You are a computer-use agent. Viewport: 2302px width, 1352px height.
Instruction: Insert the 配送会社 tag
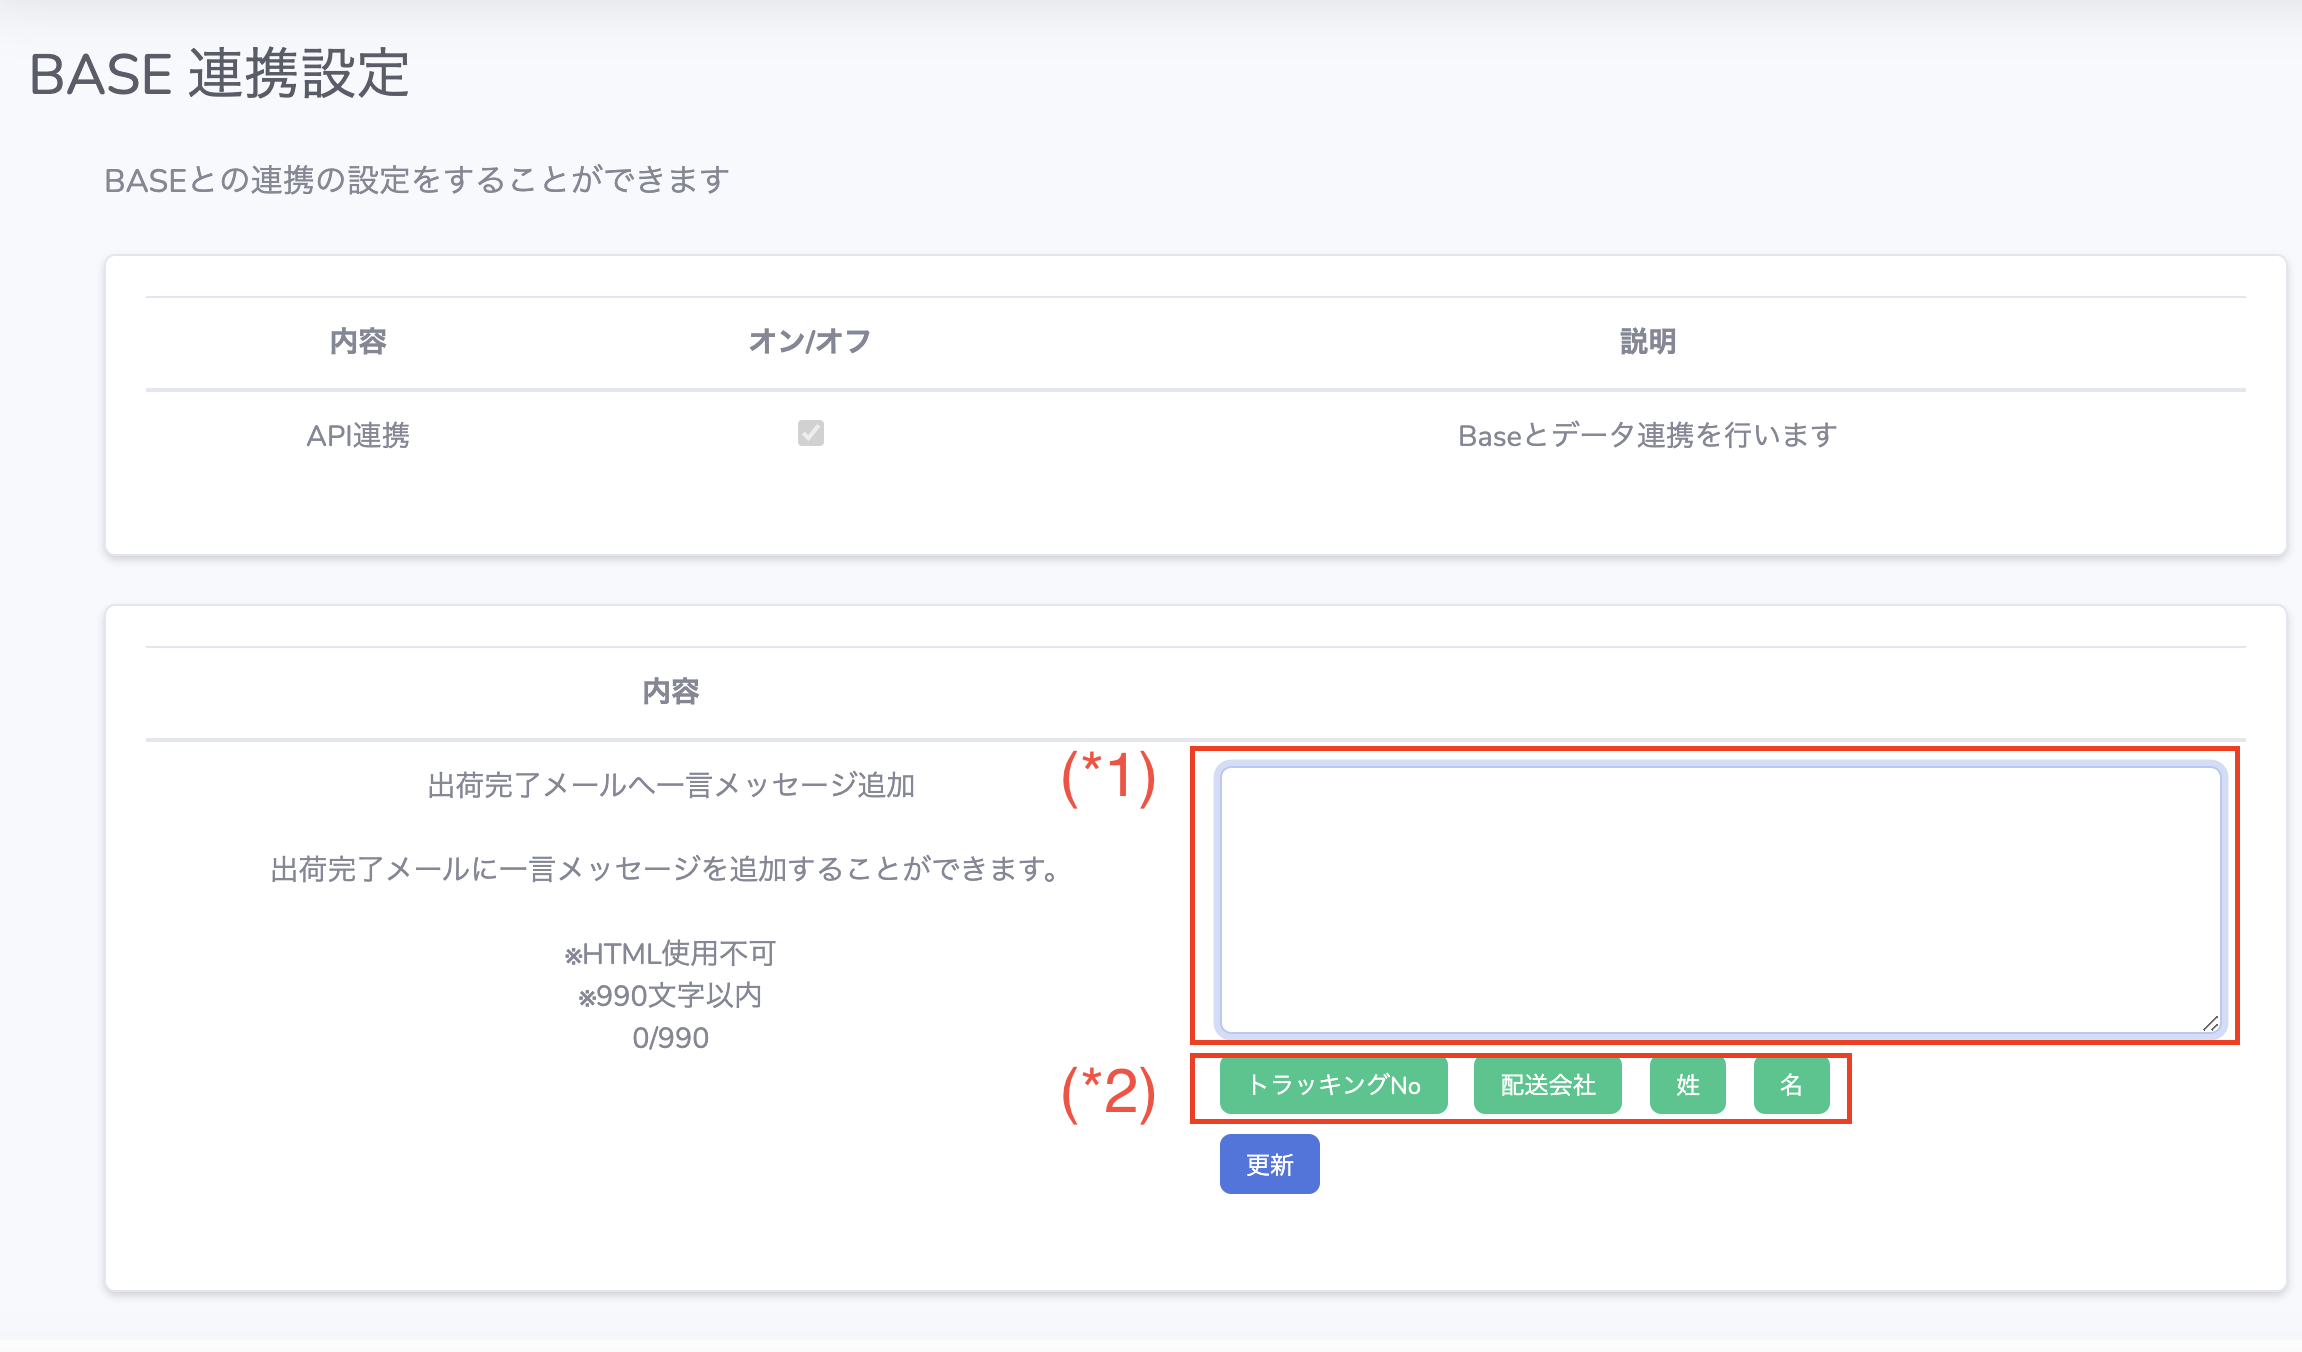1547,1085
